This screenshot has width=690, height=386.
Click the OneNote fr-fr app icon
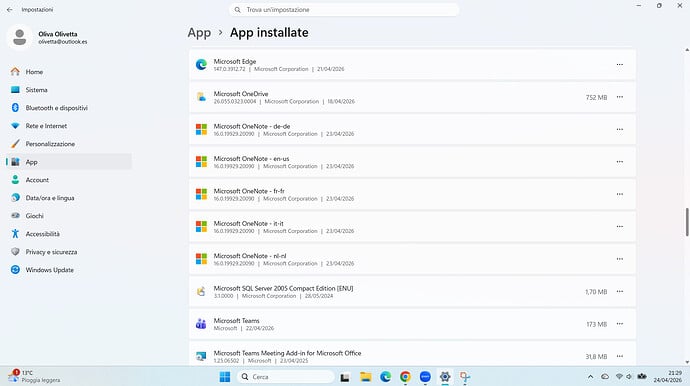click(x=201, y=194)
